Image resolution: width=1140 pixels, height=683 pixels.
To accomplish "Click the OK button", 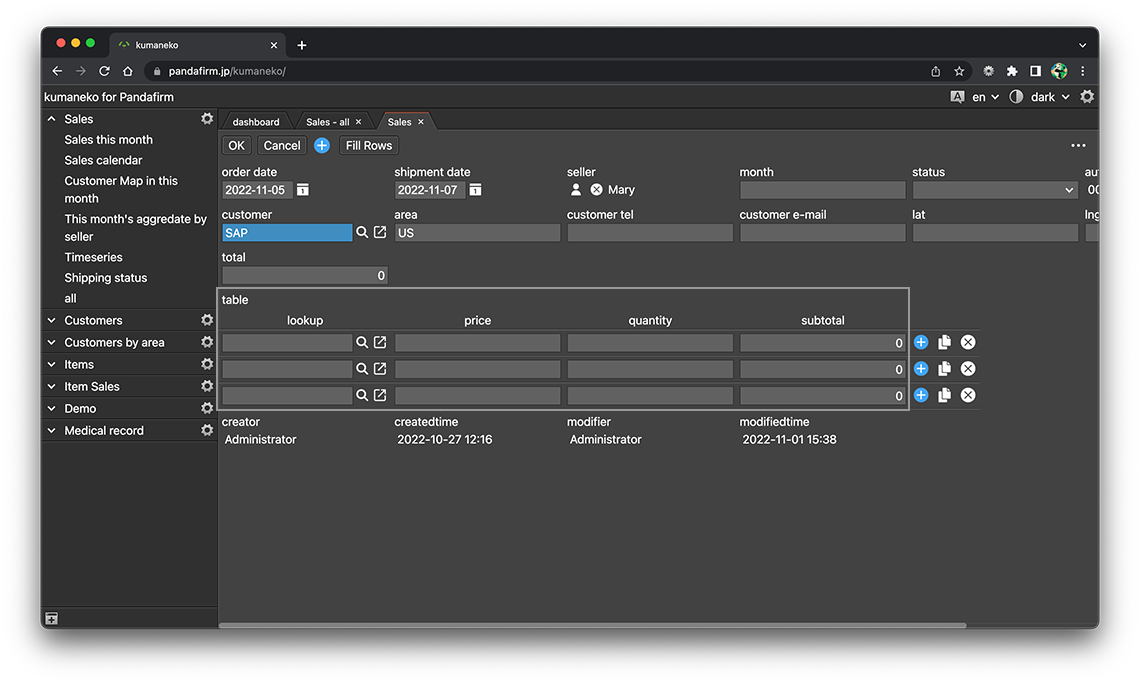I will coord(236,146).
